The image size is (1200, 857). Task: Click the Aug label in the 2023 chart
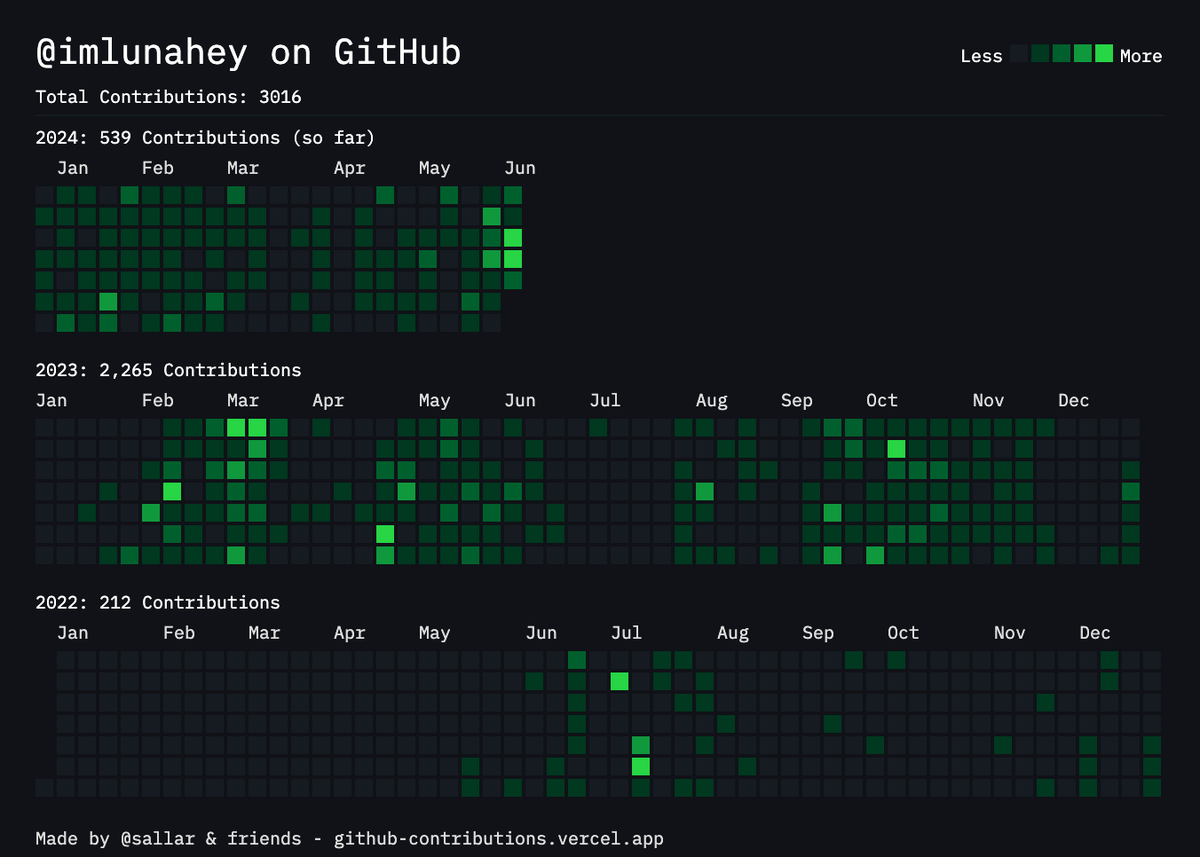tap(712, 400)
